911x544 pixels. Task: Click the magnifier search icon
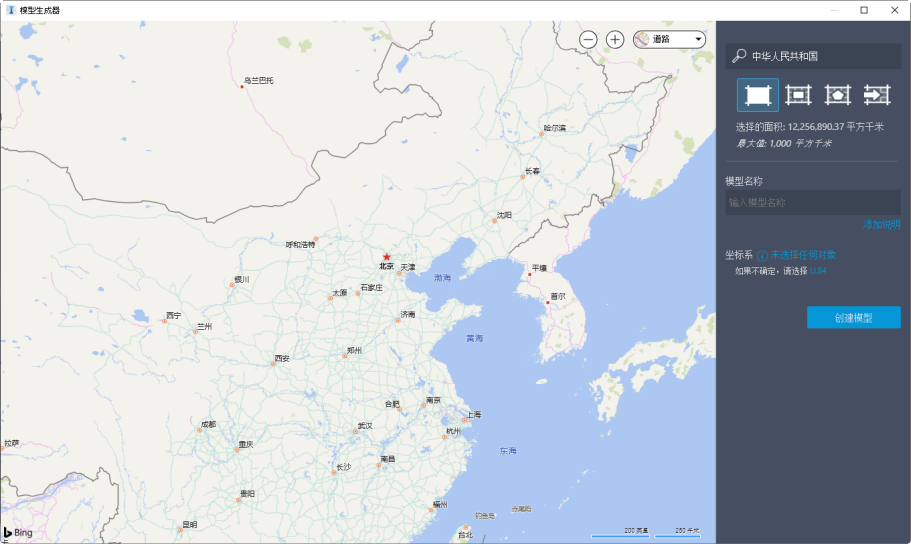[739, 56]
